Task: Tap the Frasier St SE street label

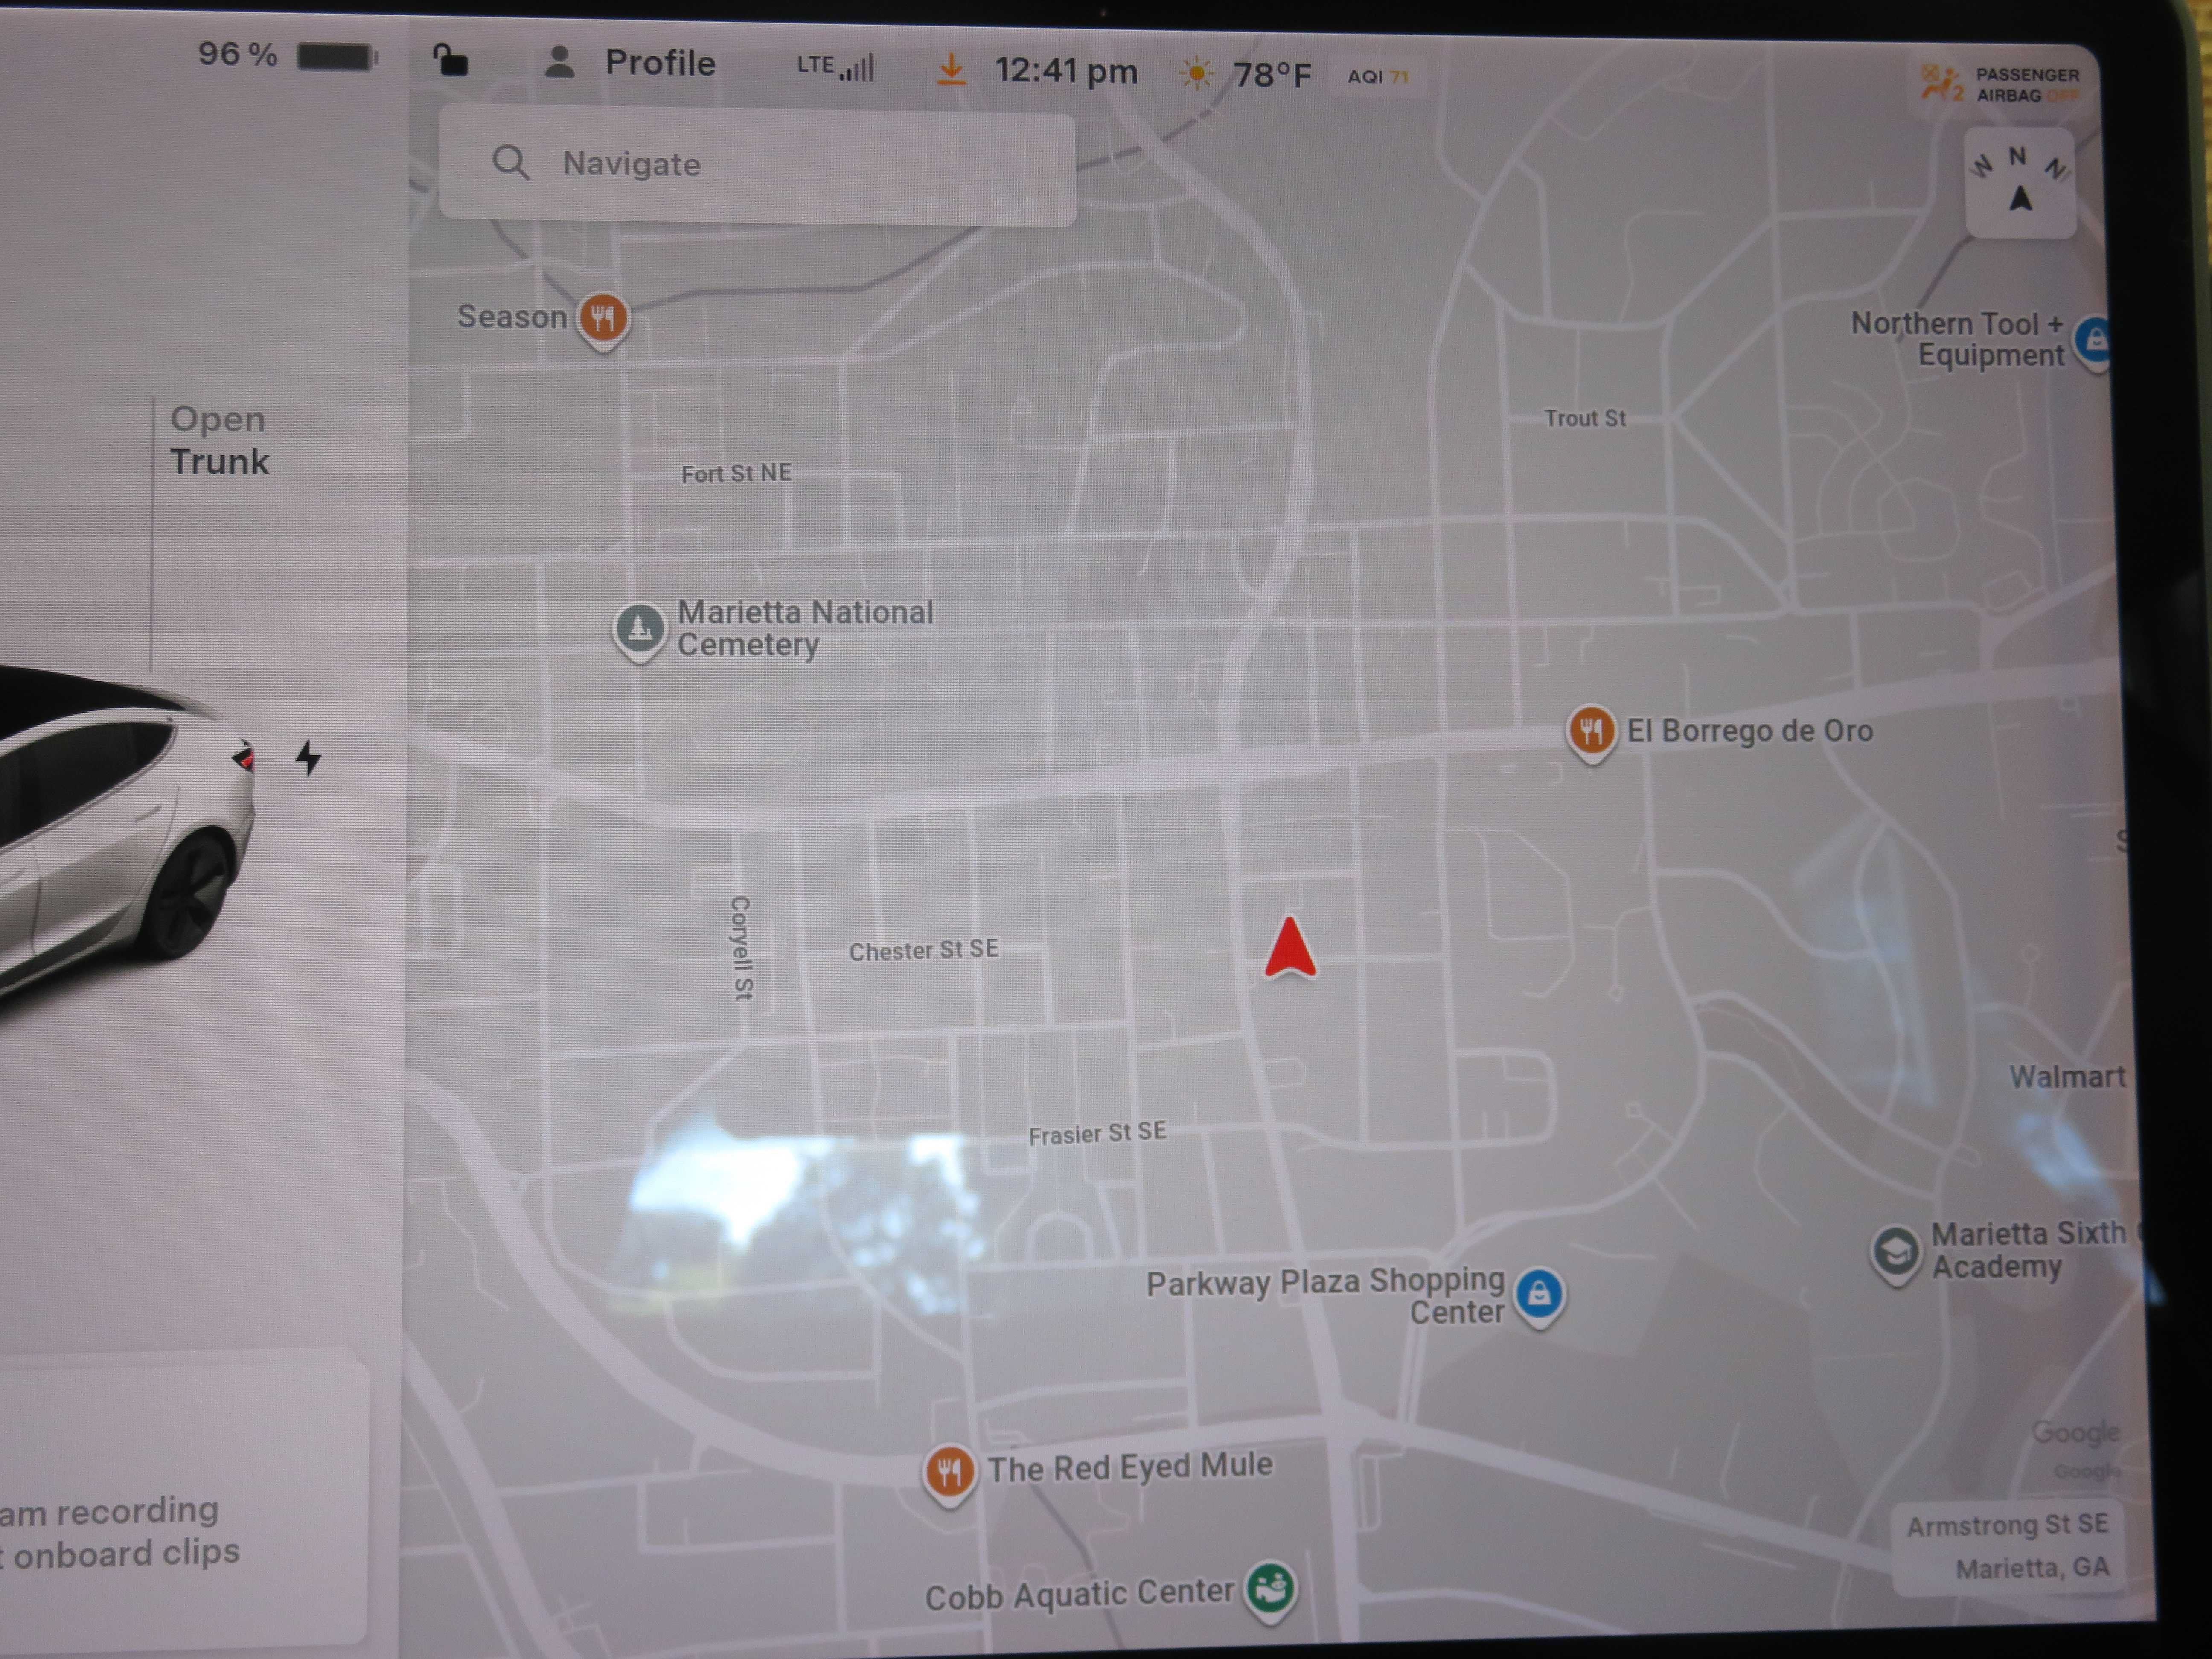Action: pyautogui.click(x=1097, y=1133)
